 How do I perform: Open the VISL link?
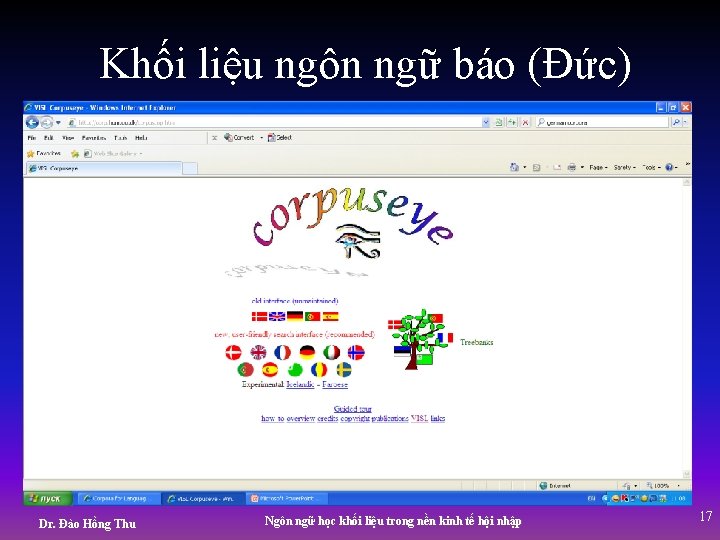coord(420,418)
